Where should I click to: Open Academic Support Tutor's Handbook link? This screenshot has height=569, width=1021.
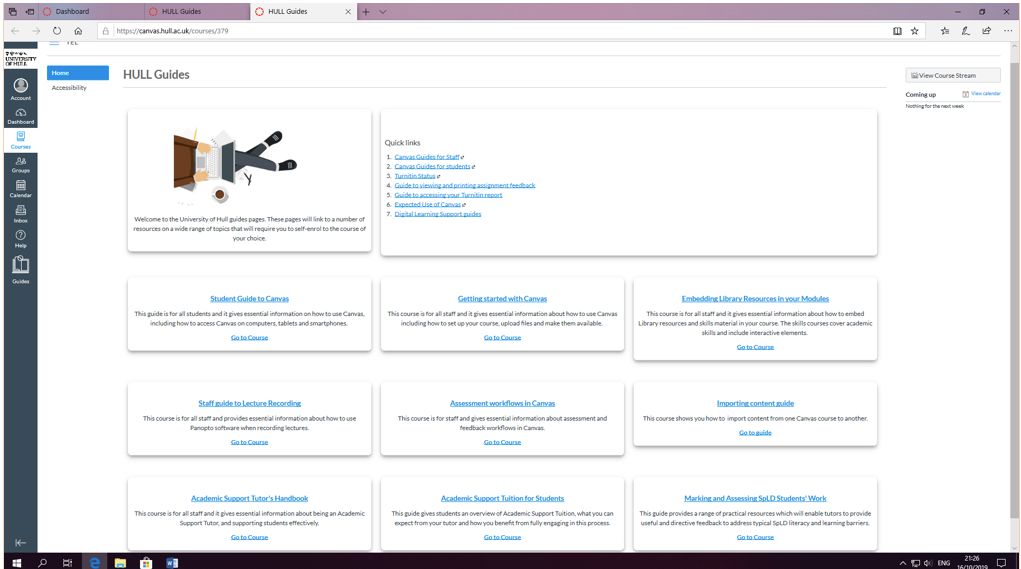pos(249,499)
